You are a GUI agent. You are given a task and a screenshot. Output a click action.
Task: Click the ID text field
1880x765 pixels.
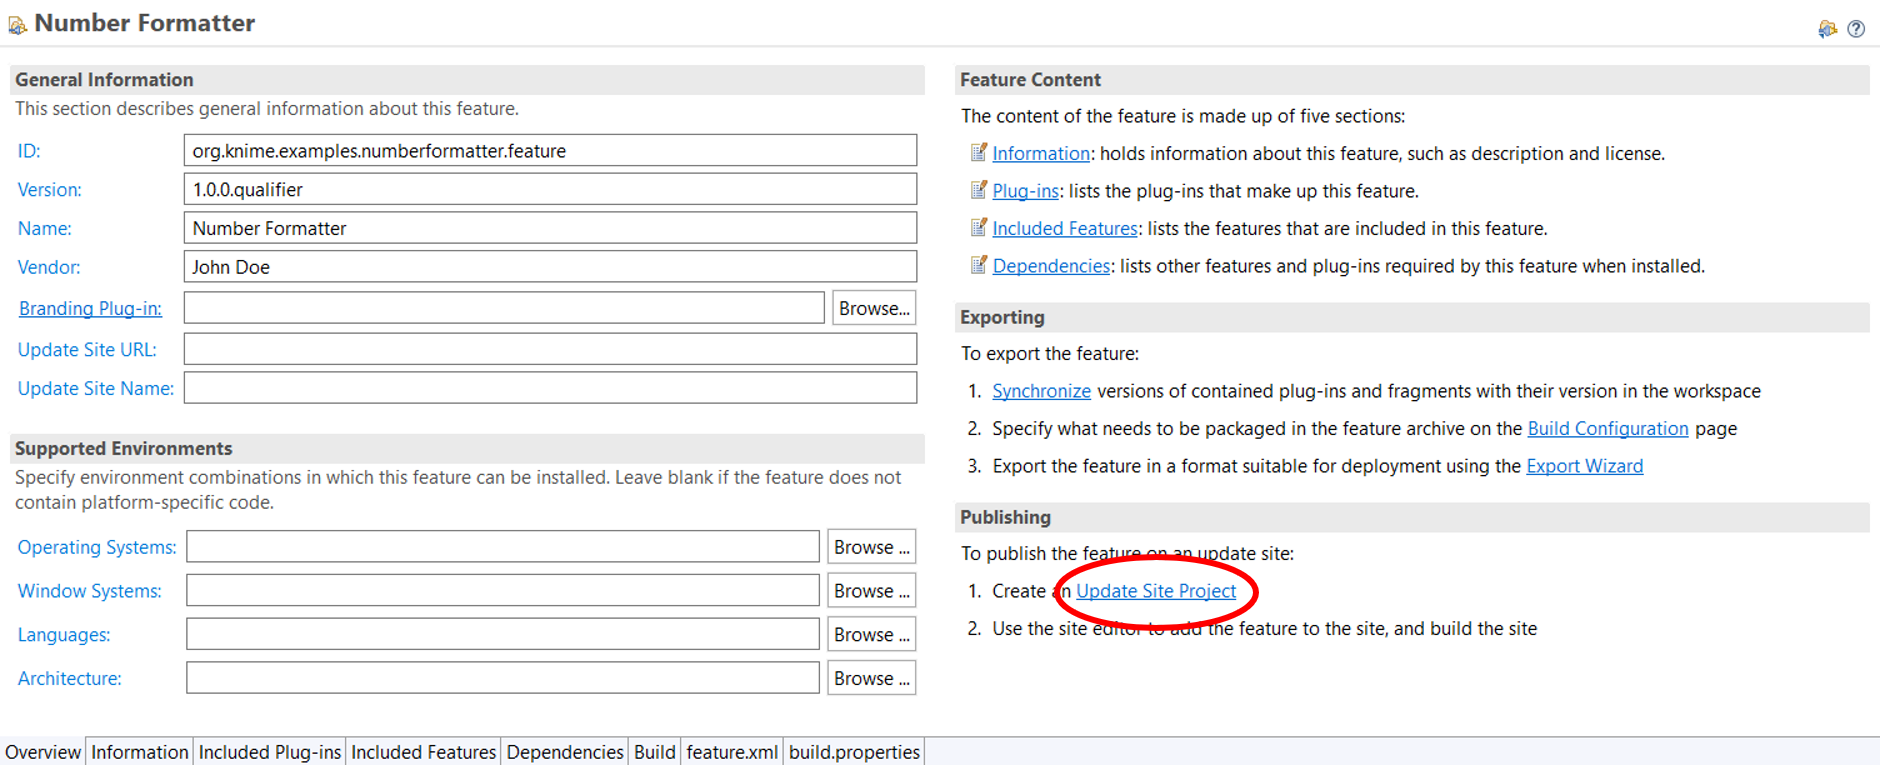[550, 150]
